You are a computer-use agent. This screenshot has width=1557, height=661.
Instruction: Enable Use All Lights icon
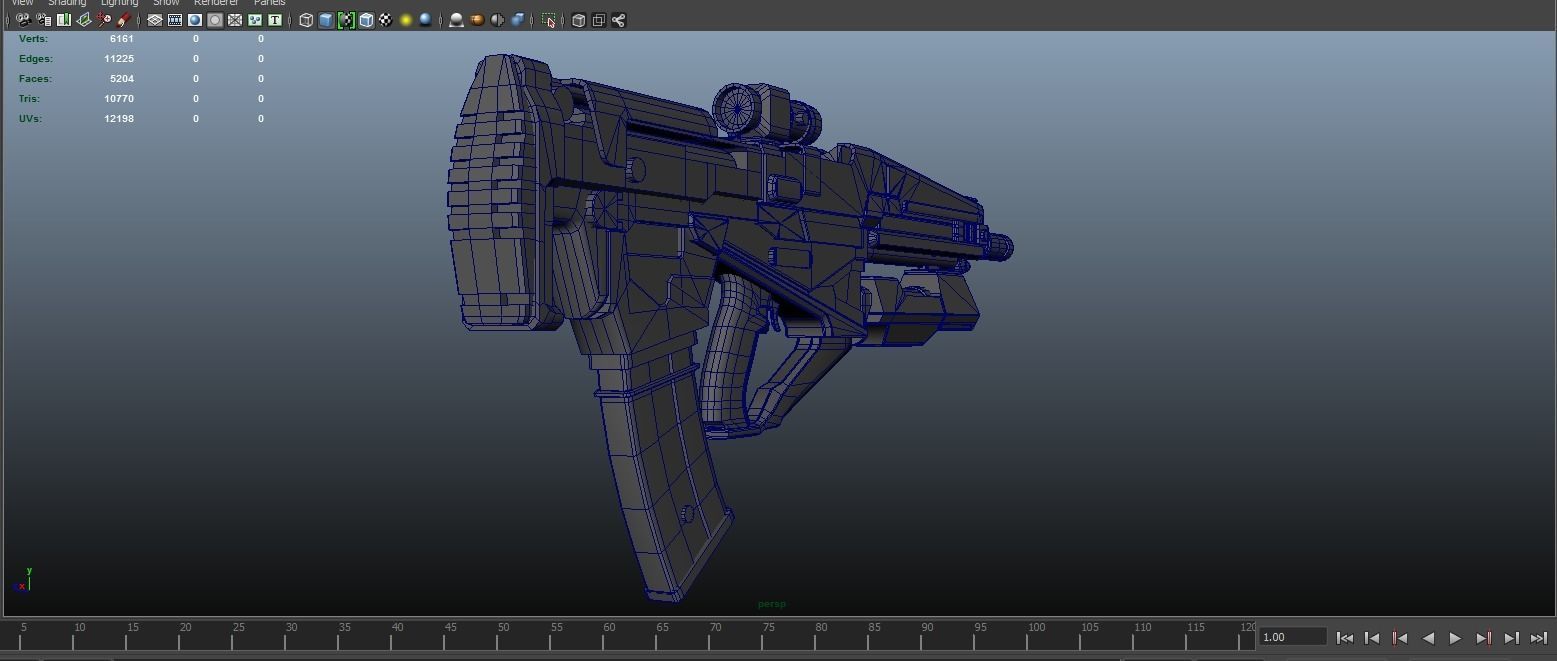pyautogui.click(x=406, y=20)
